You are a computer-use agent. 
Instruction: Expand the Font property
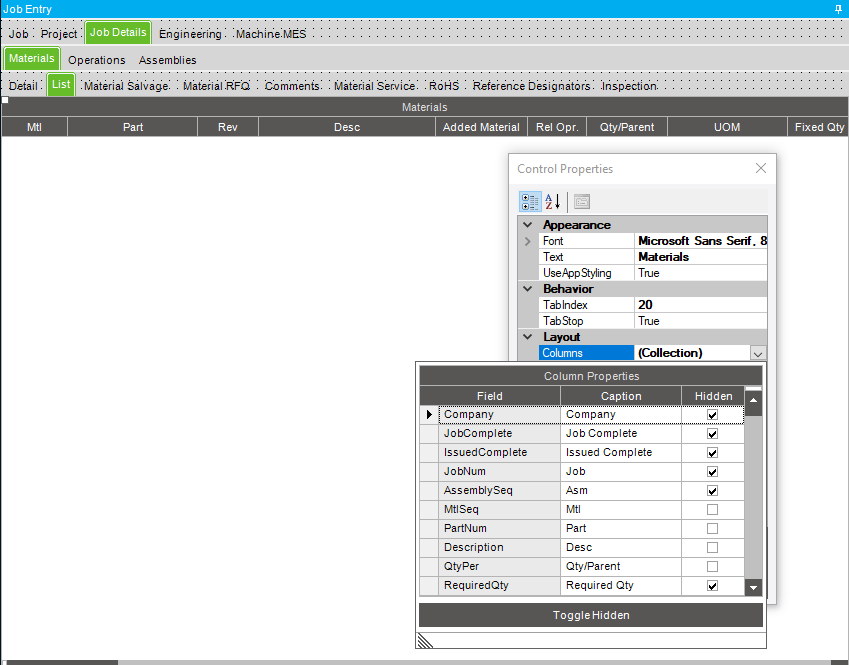528,241
